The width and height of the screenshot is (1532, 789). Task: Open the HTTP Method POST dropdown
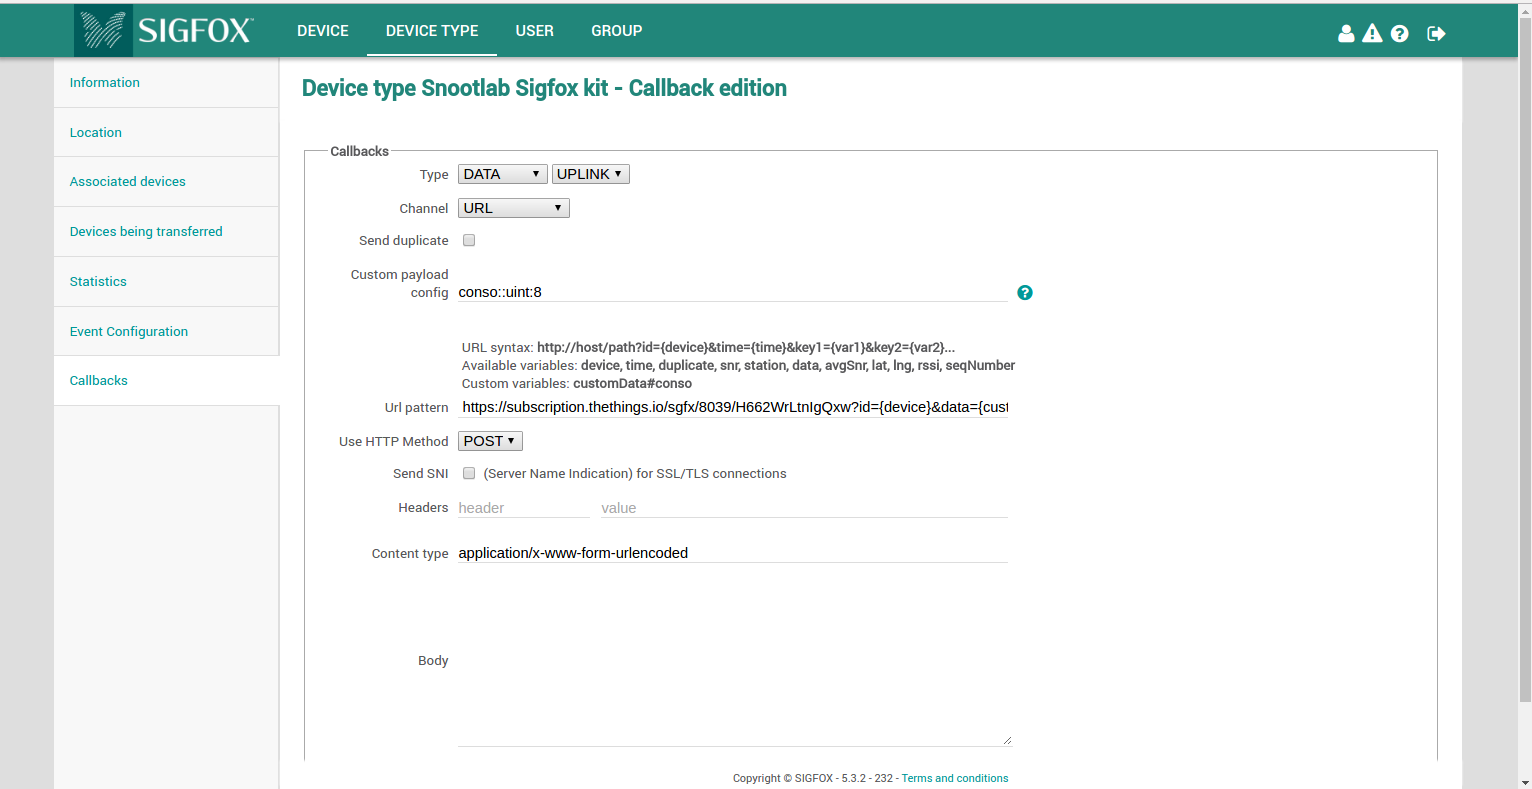coord(490,441)
